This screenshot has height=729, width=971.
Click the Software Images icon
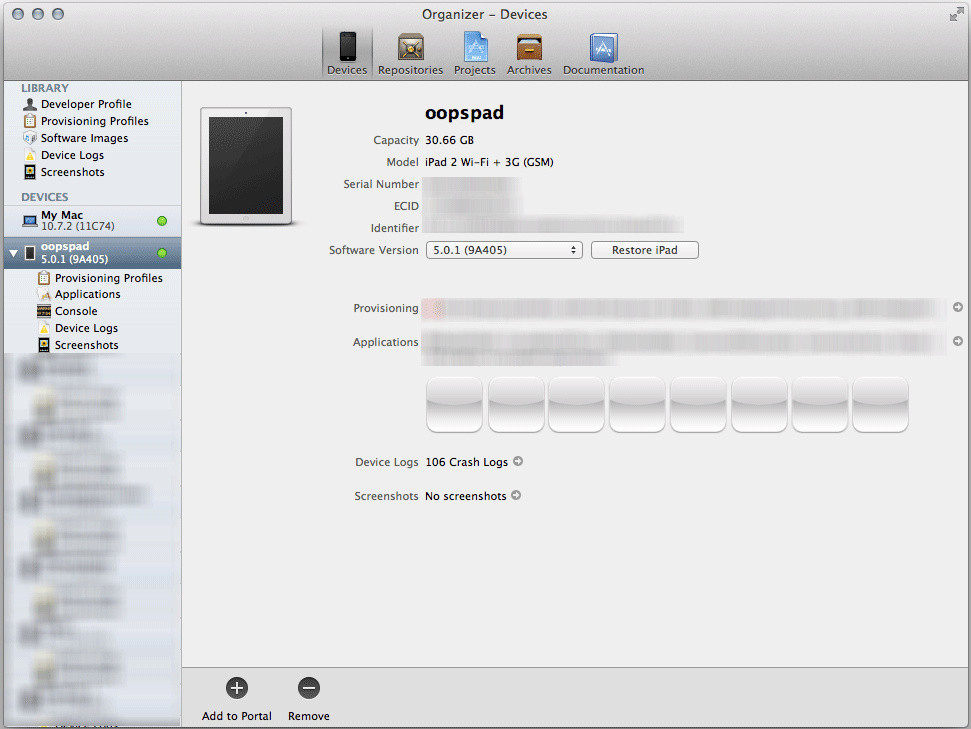(30, 138)
